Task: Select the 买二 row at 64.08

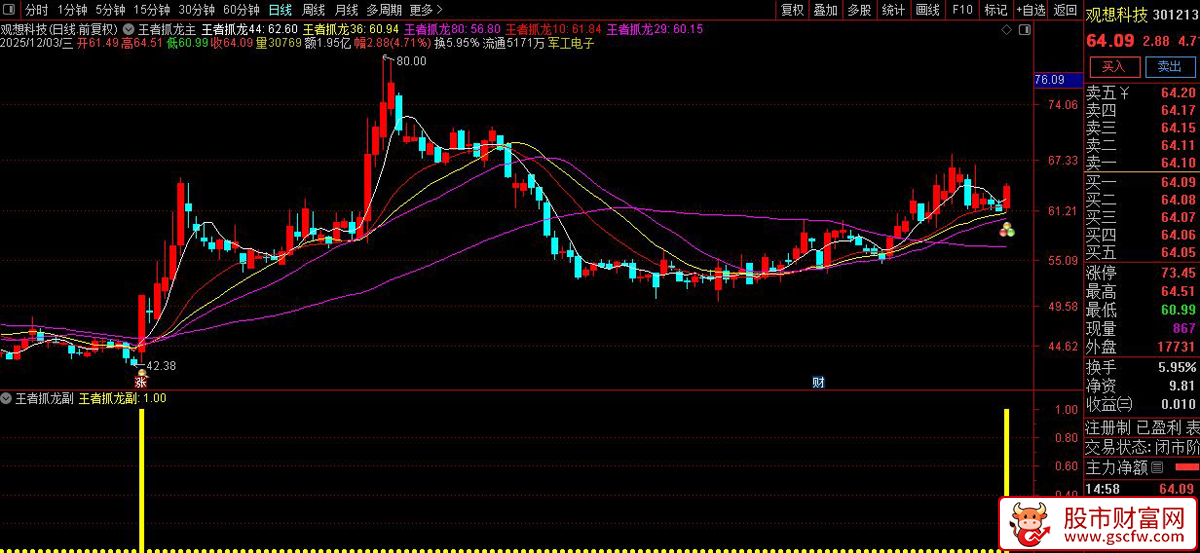Action: (x=1142, y=199)
